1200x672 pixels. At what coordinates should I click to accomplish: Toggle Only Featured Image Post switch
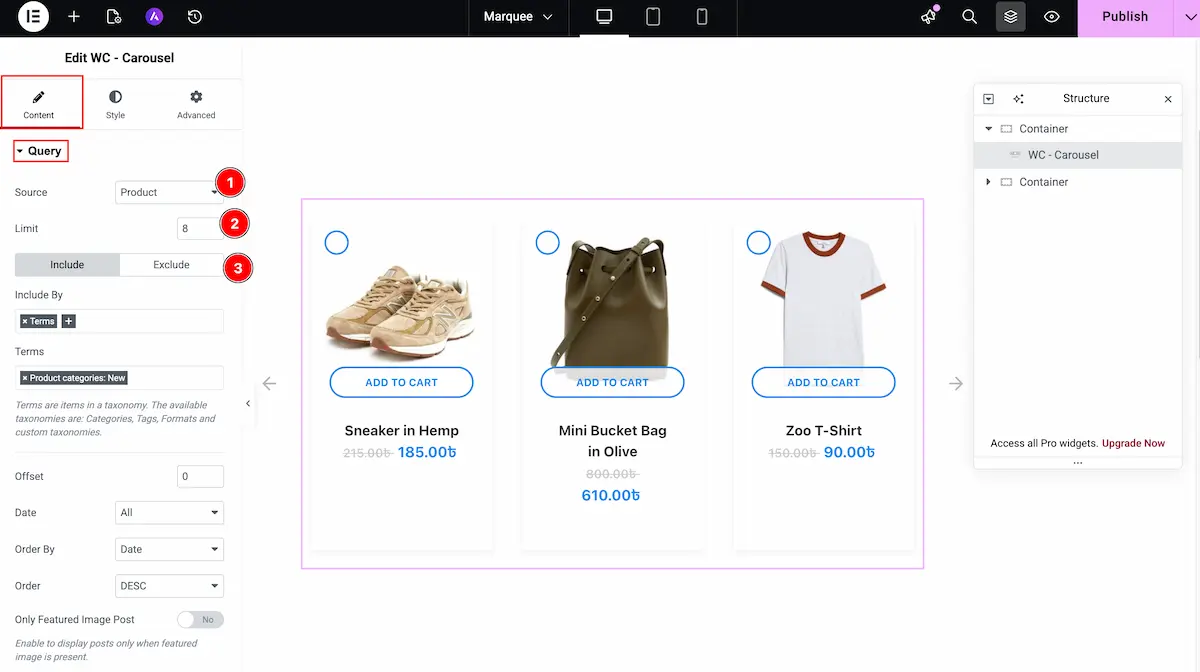point(200,620)
